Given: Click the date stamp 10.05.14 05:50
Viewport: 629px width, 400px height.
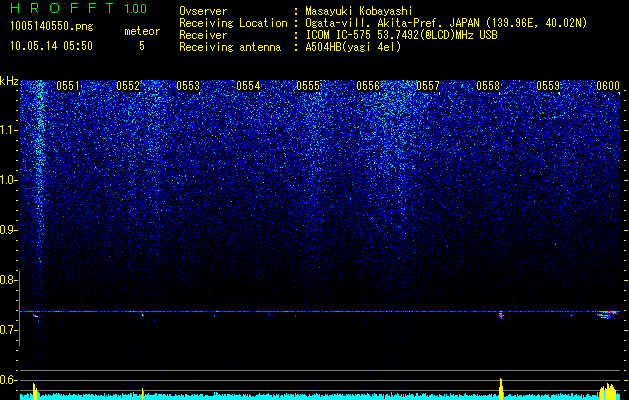Looking at the screenshot, I should click(x=51, y=46).
